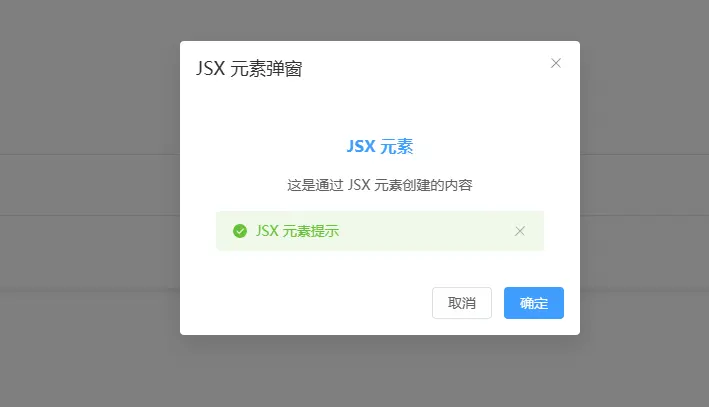Click the 取消 button
709x407 pixels.
click(462, 303)
